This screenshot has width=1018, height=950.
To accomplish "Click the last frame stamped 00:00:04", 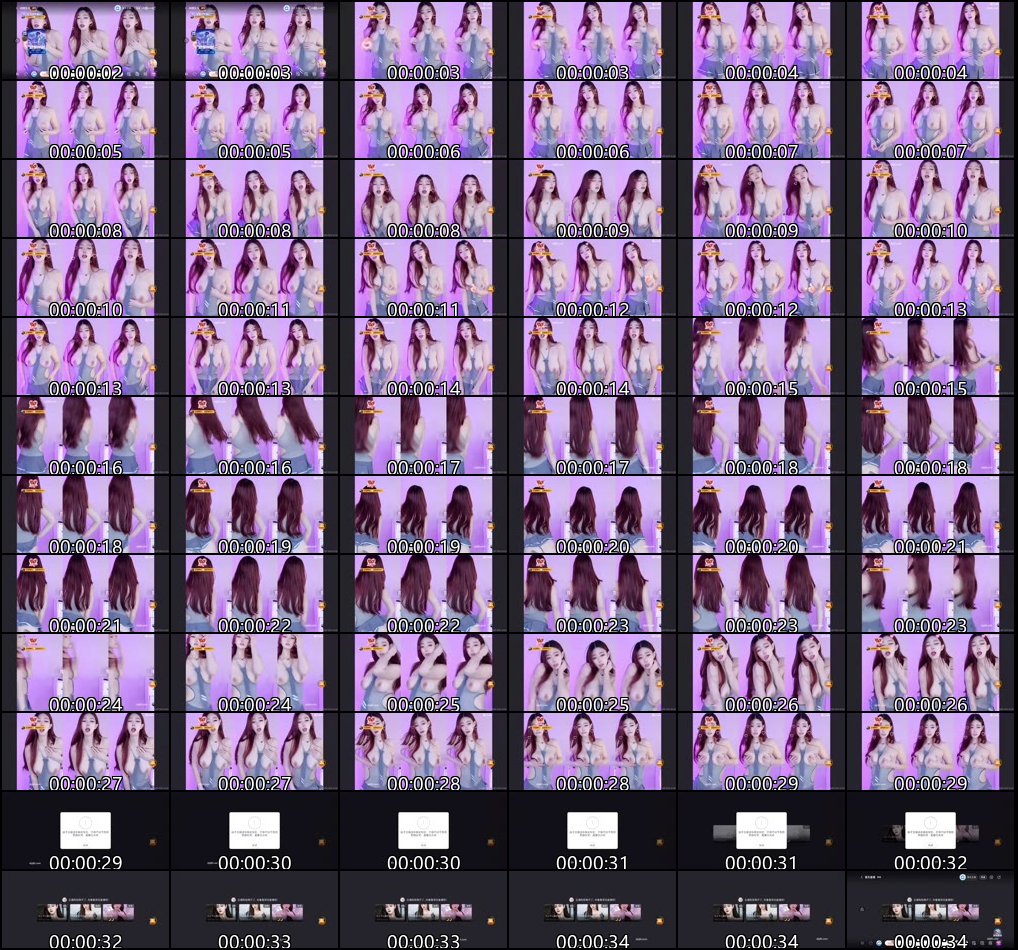I will click(931, 40).
